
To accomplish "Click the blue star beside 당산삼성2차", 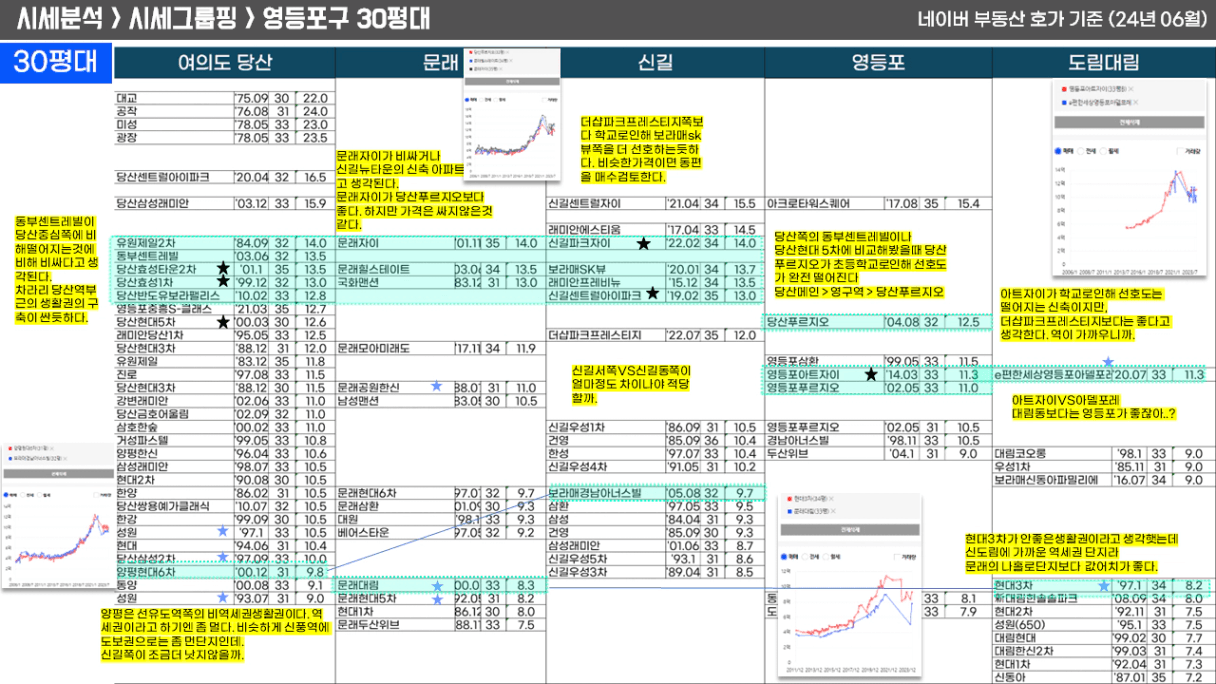I will (x=223, y=557).
